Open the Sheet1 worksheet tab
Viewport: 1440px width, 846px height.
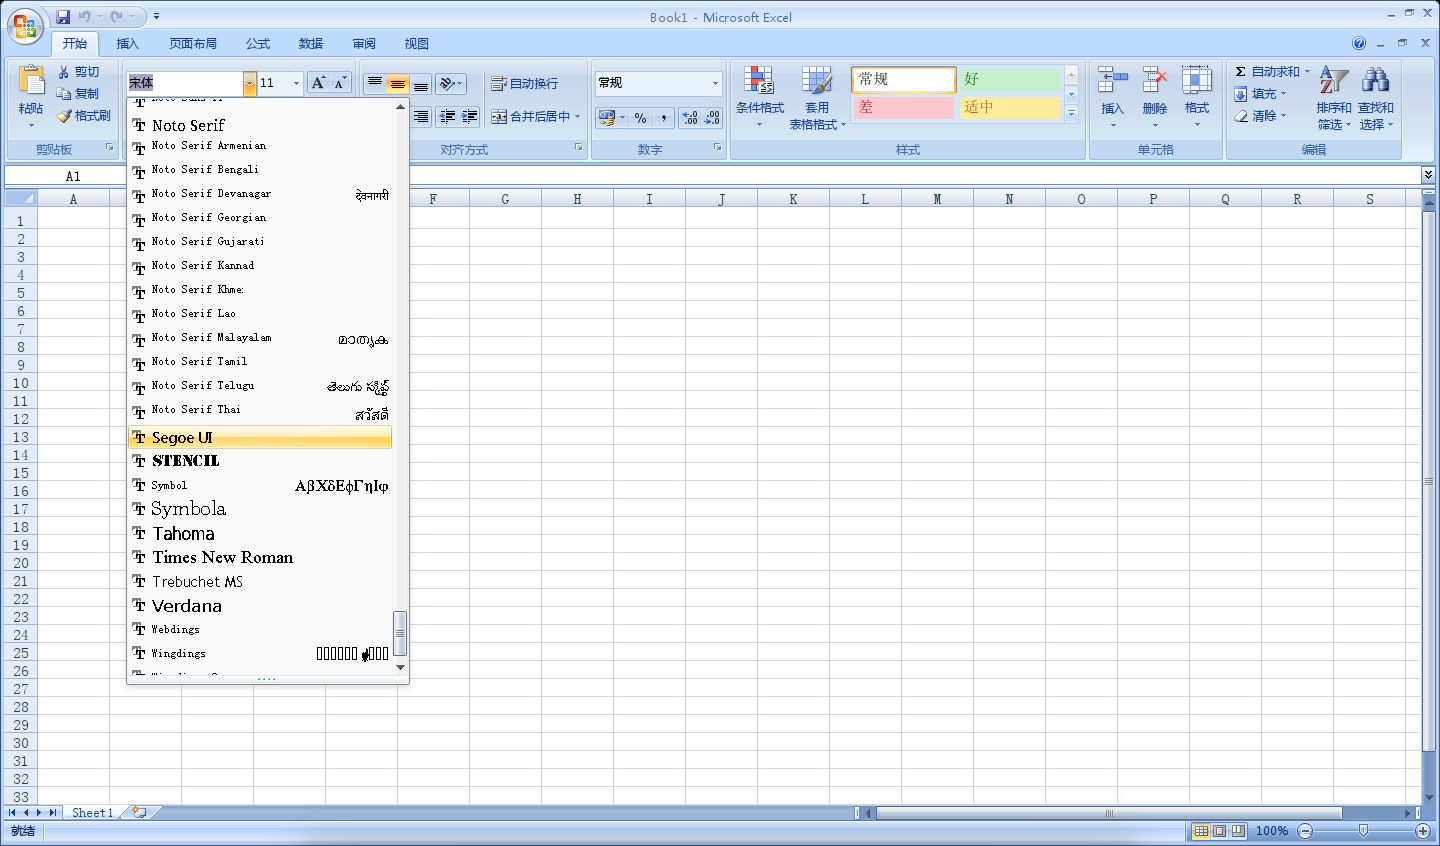coord(92,813)
